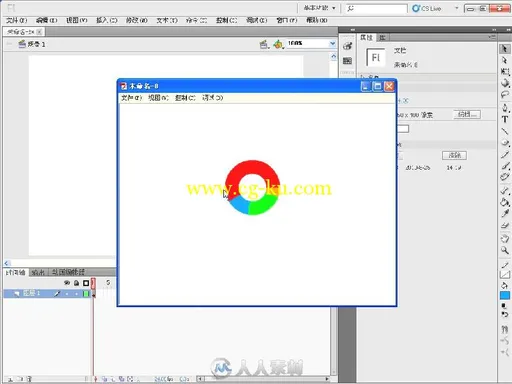Click the stage color swatch in Properties
This screenshot has width=512, height=384.
403,129
